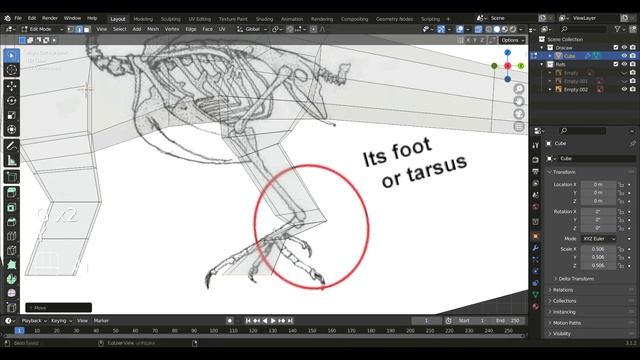This screenshot has height=360, width=640.
Task: Click the viewport zoom magnifier icon
Action: click(x=519, y=89)
